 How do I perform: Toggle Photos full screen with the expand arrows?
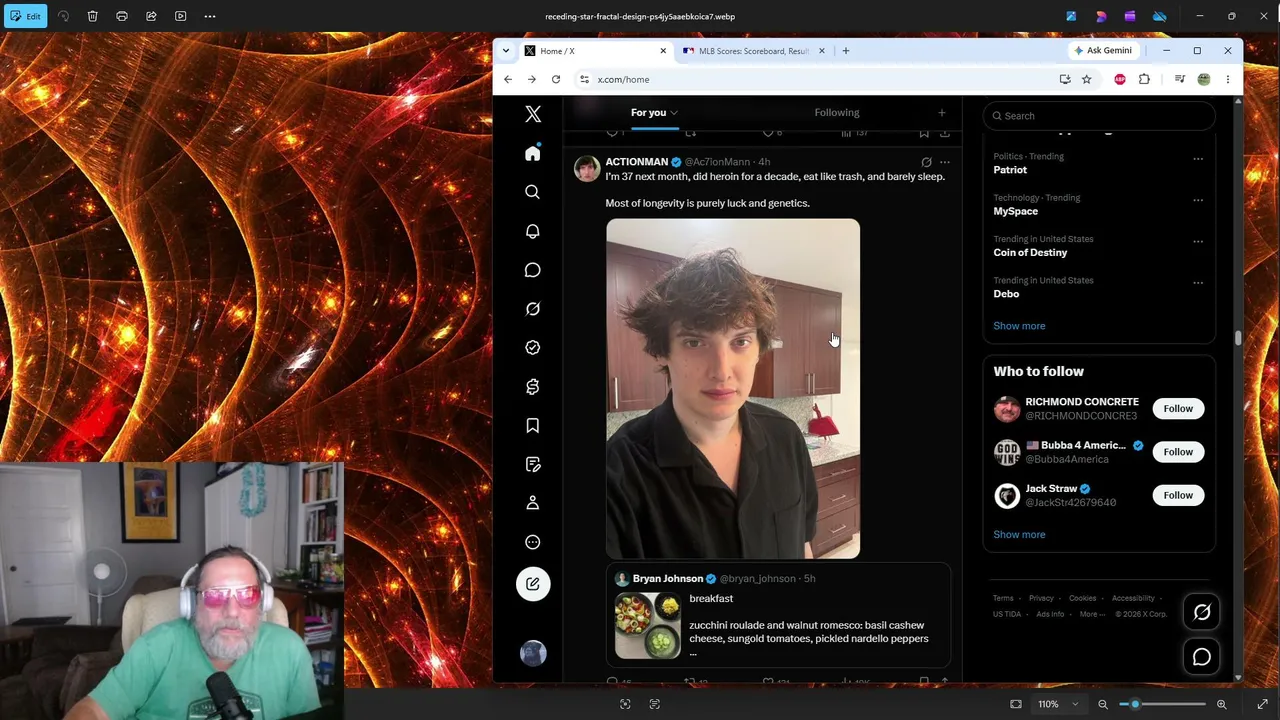click(1262, 704)
